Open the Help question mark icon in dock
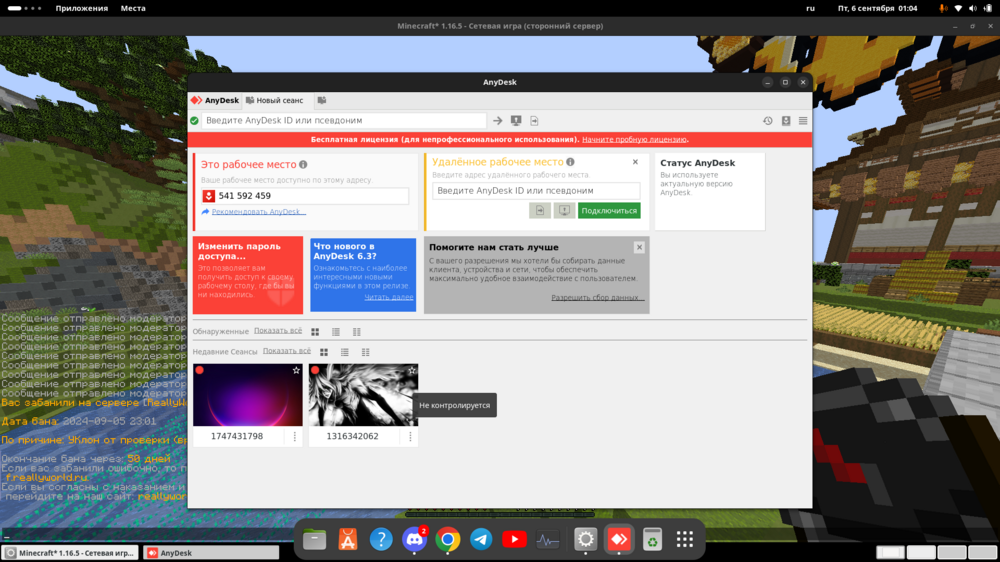Image resolution: width=1000 pixels, height=562 pixels. point(381,540)
